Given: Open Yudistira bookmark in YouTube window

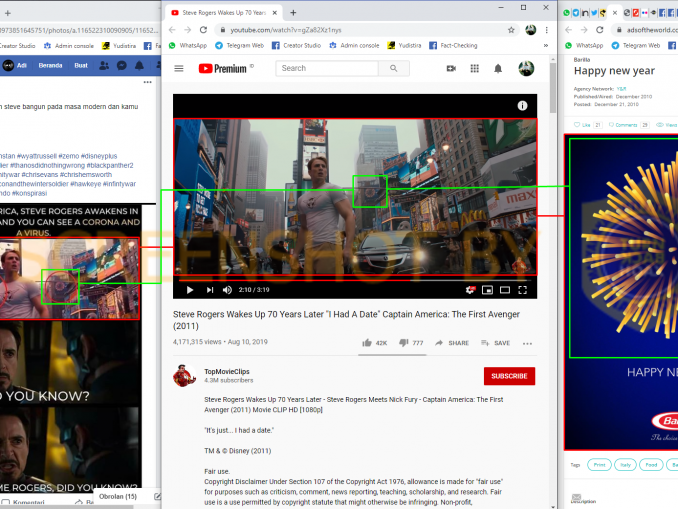Looking at the screenshot, I should tap(404, 45).
